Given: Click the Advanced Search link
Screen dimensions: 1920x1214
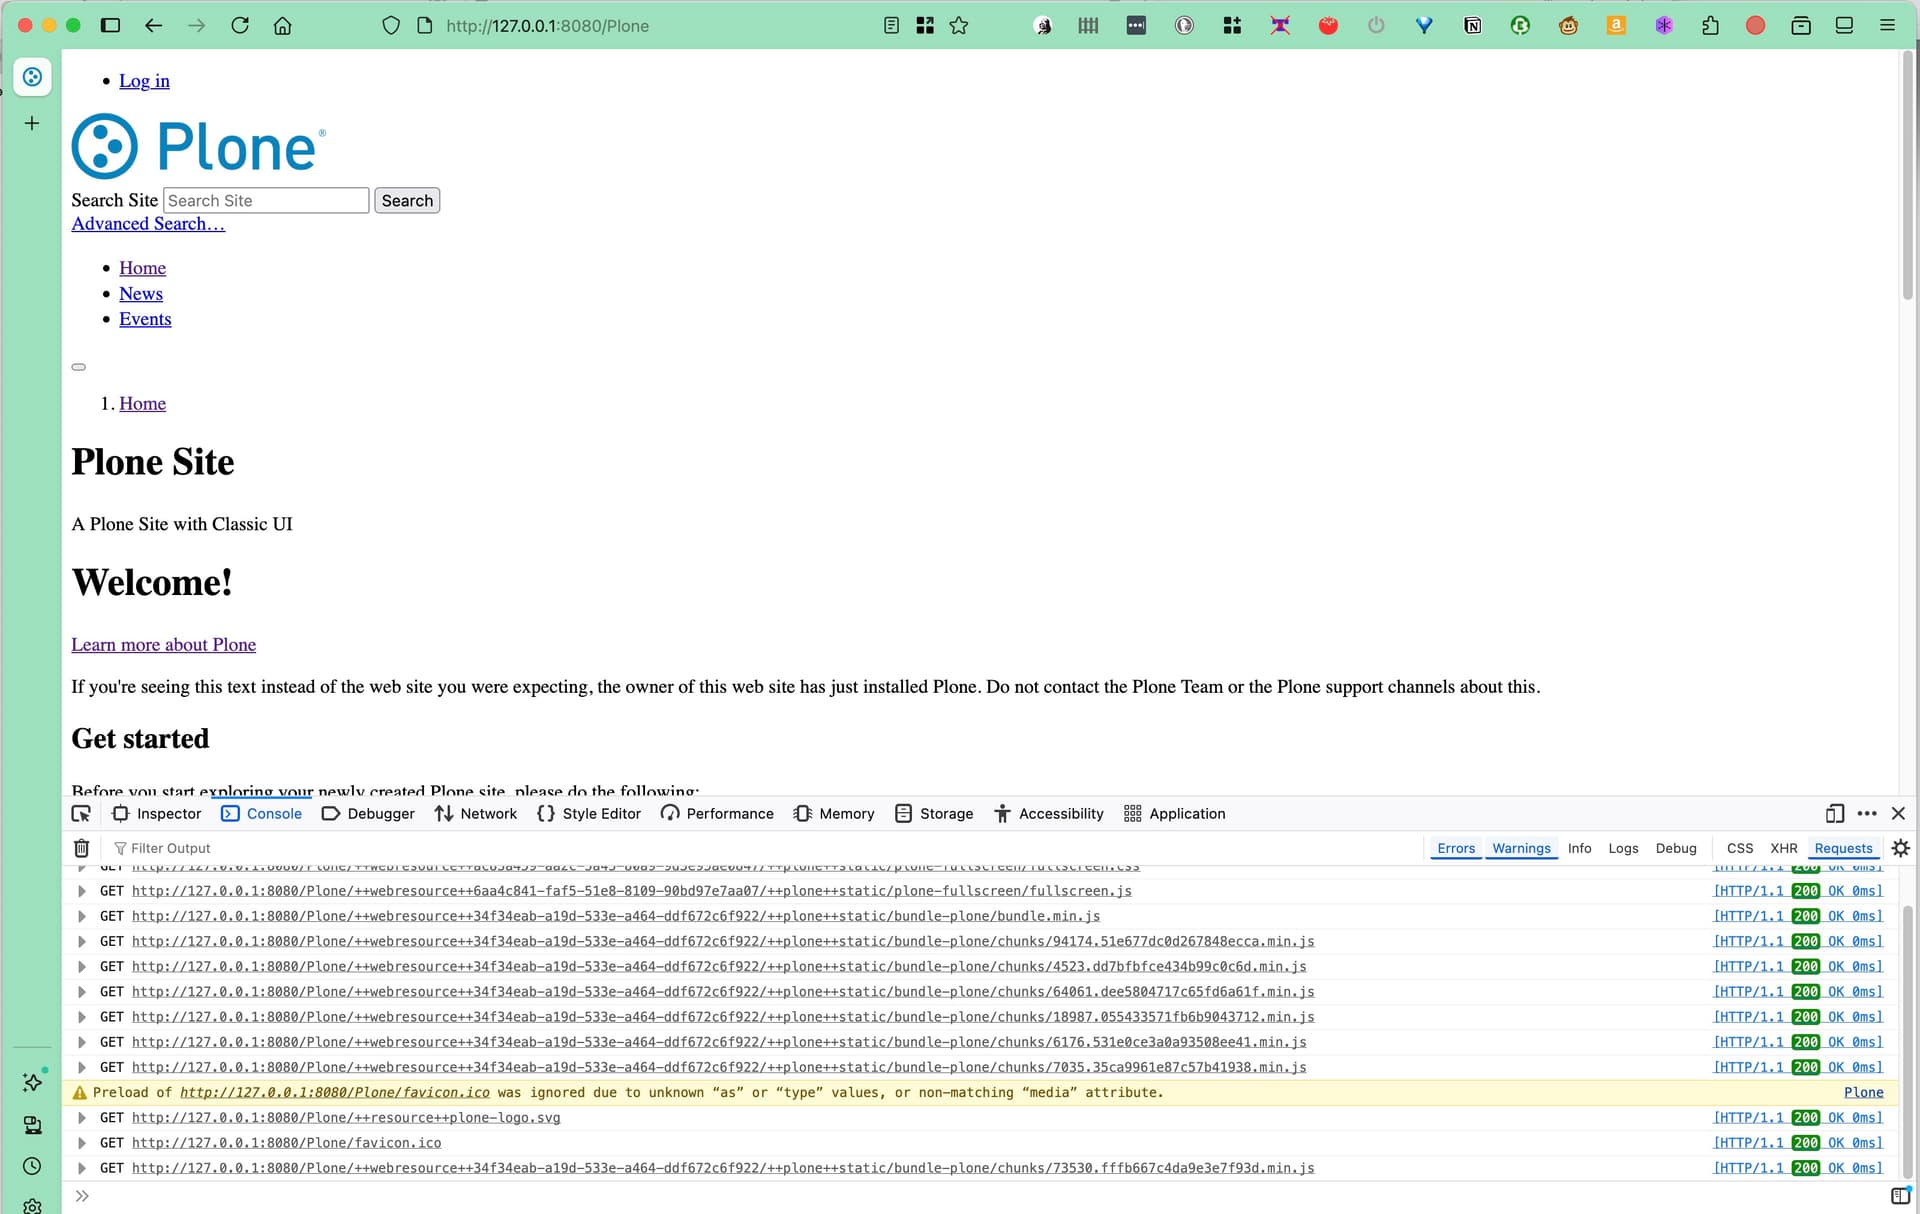Looking at the screenshot, I should point(148,224).
